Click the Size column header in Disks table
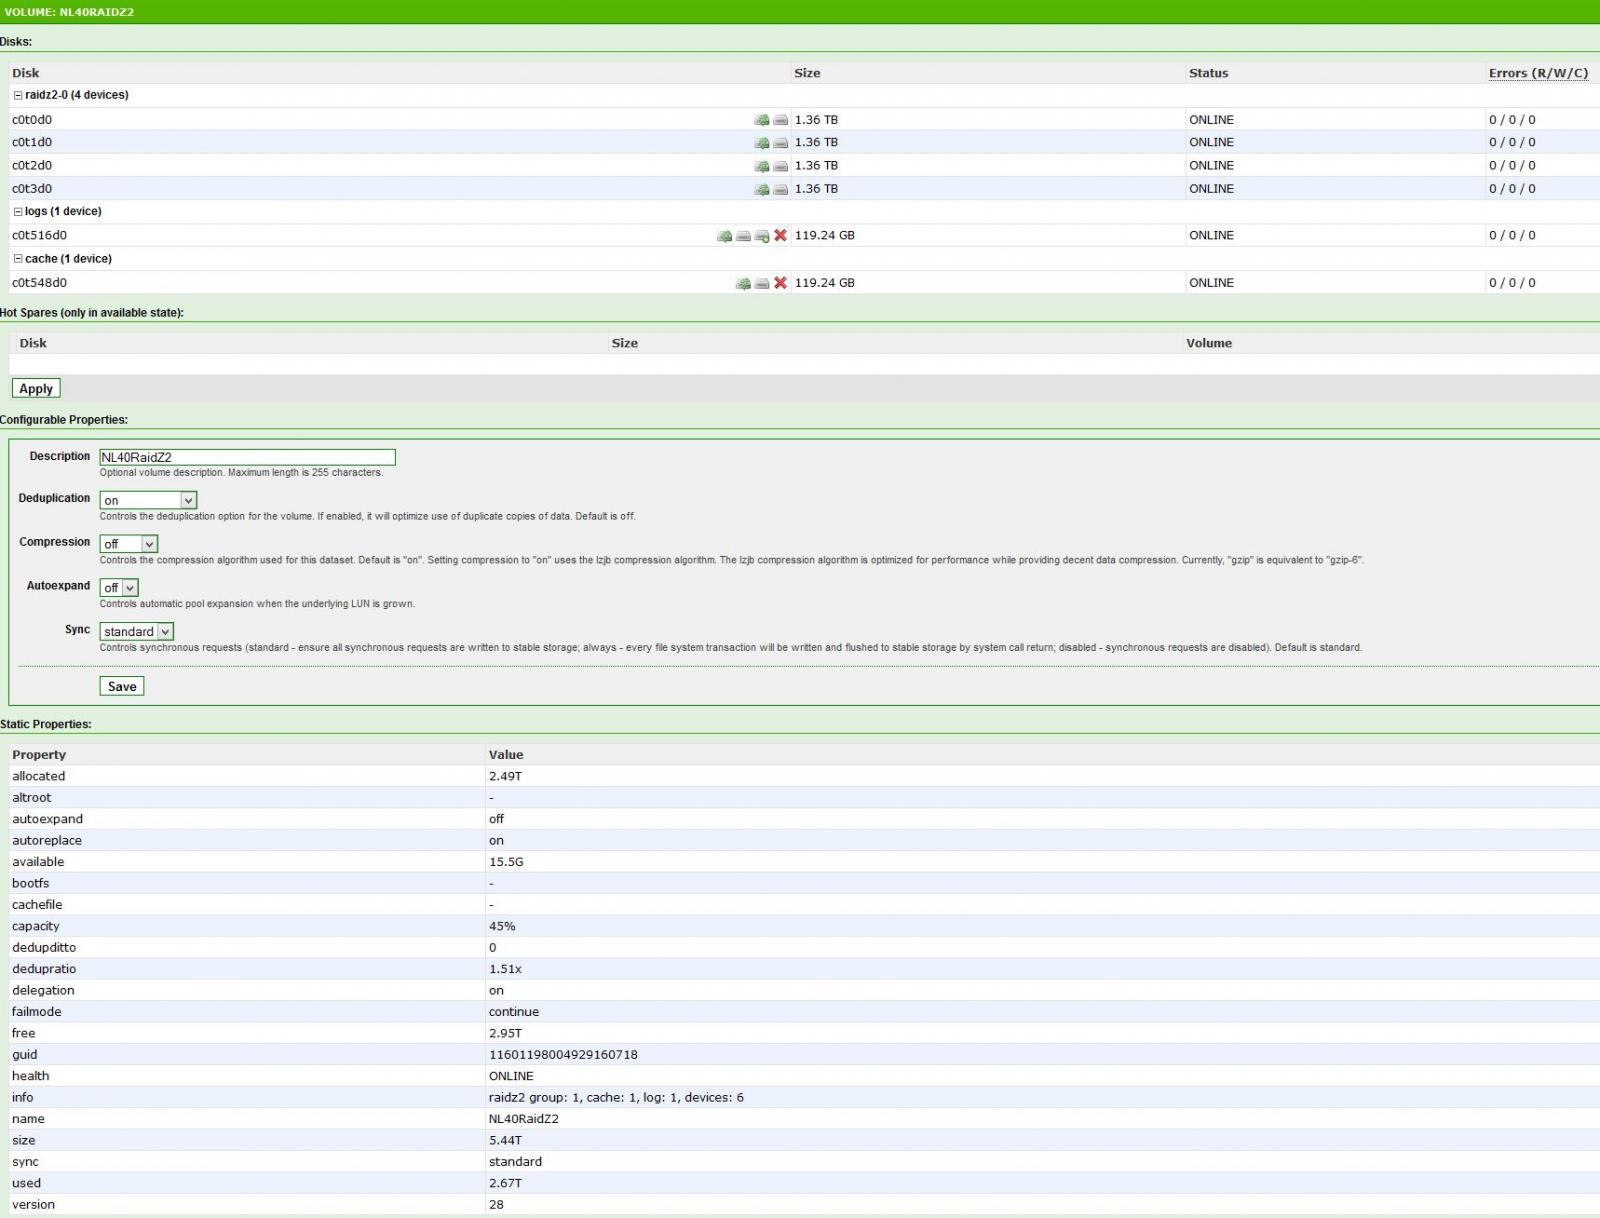Image resolution: width=1600 pixels, height=1218 pixels. 807,73
